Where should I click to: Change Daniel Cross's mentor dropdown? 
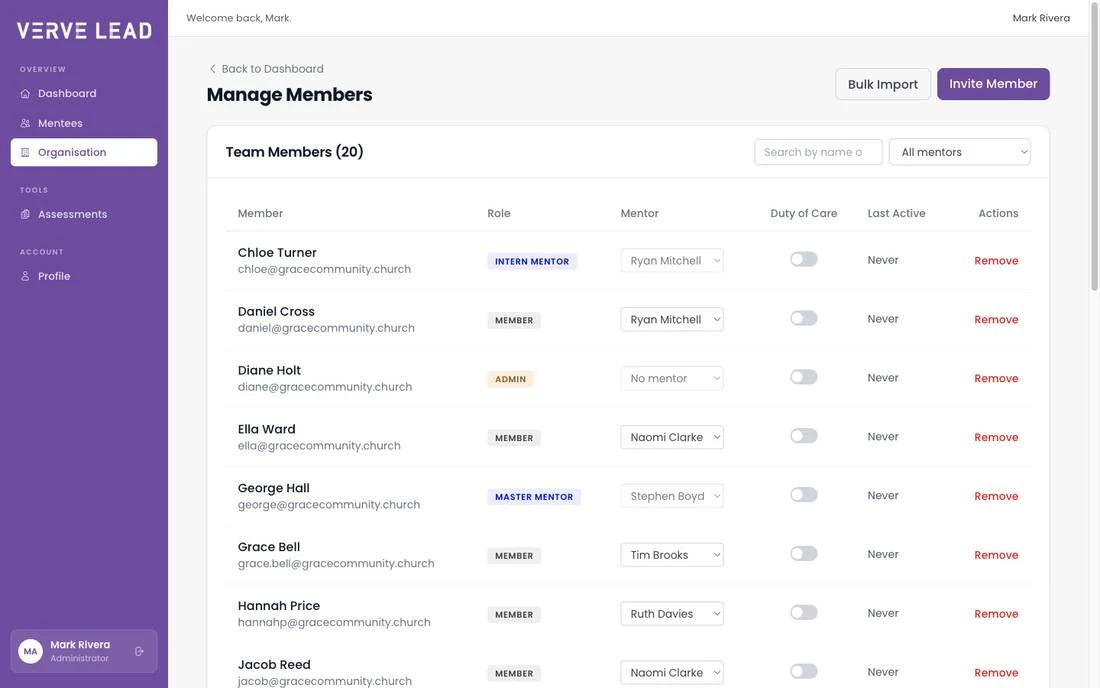pos(672,319)
